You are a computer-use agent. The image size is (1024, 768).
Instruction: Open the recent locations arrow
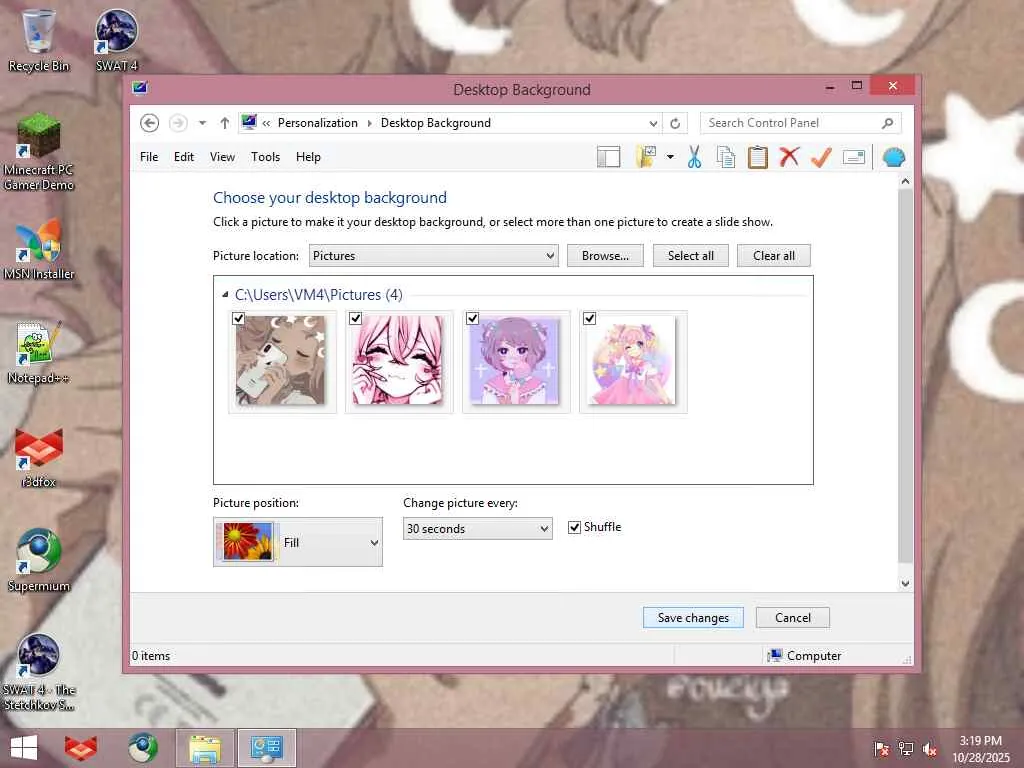point(202,123)
